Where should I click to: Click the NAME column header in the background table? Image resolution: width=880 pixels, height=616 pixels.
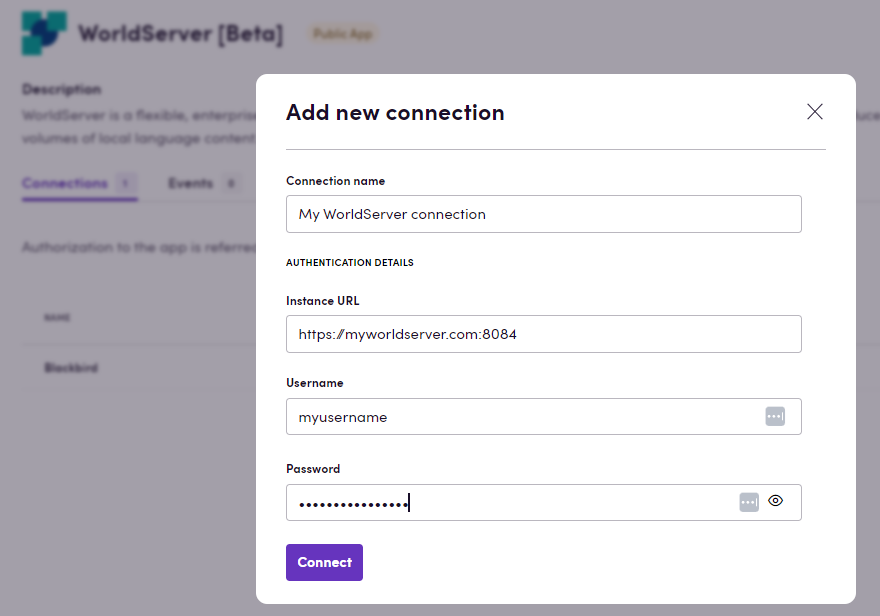tap(57, 318)
